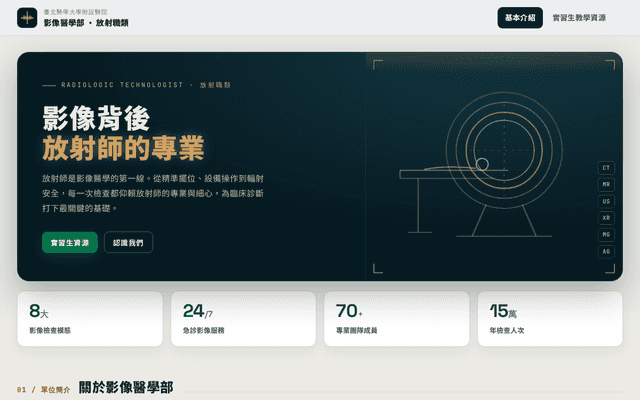640x400 pixels.
Task: Open the 基本介紹 tab
Action: point(520,18)
